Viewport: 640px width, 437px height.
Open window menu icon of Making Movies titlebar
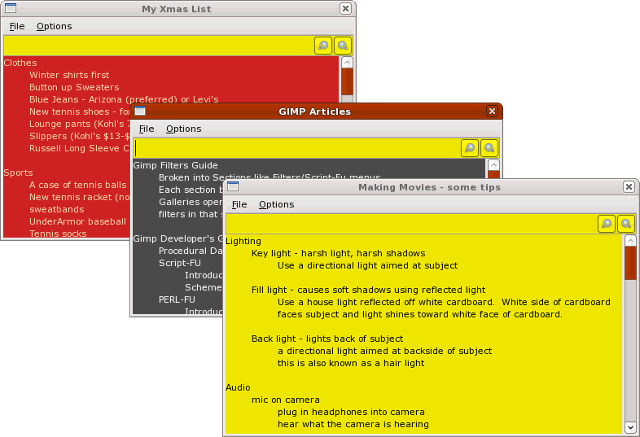click(233, 187)
